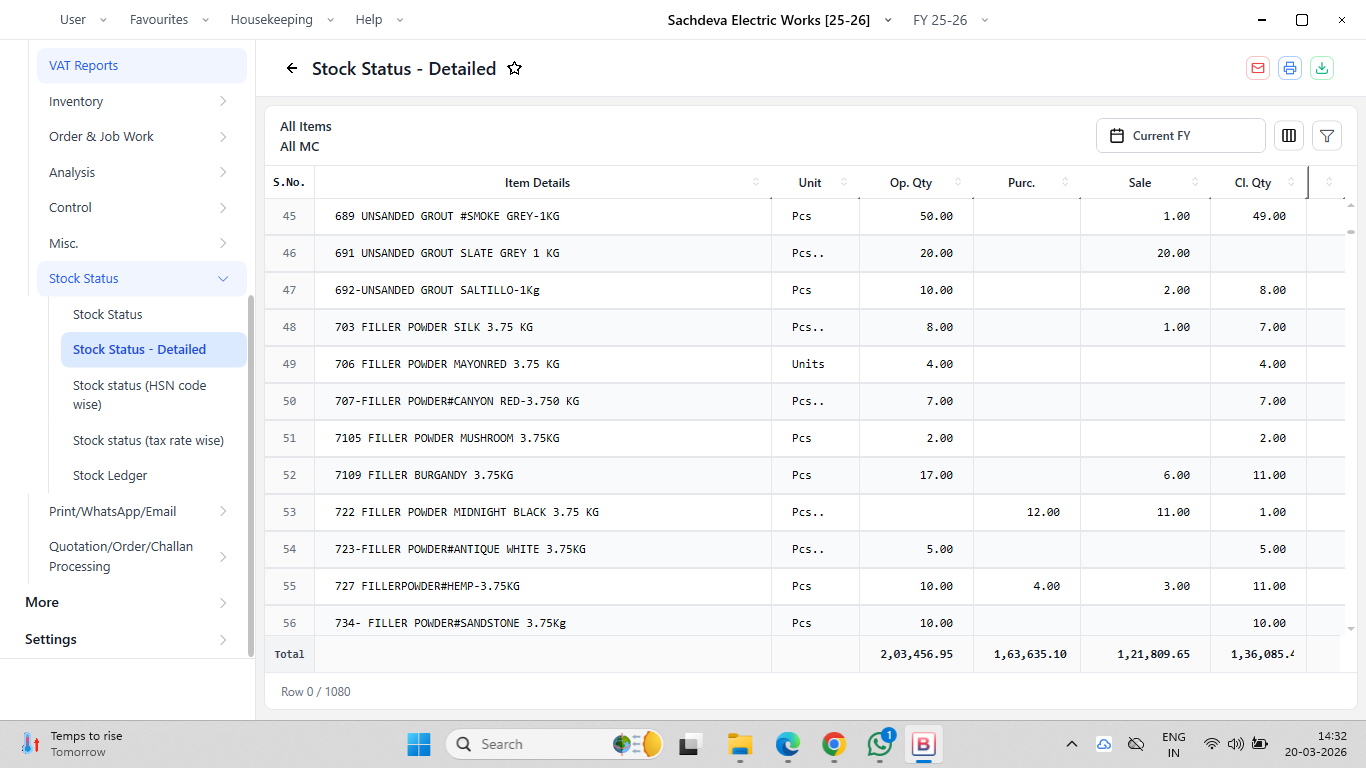This screenshot has width=1366, height=768.
Task: Open WhatsApp from taskbar
Action: click(880, 744)
